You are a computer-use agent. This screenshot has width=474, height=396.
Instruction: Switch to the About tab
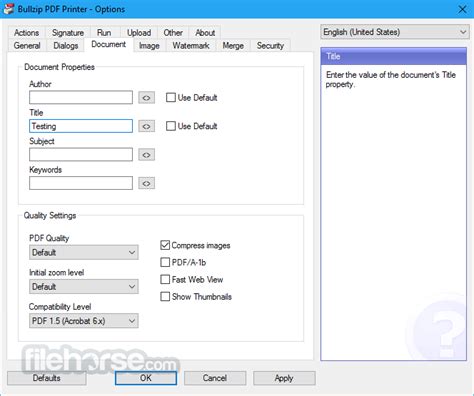coord(205,33)
